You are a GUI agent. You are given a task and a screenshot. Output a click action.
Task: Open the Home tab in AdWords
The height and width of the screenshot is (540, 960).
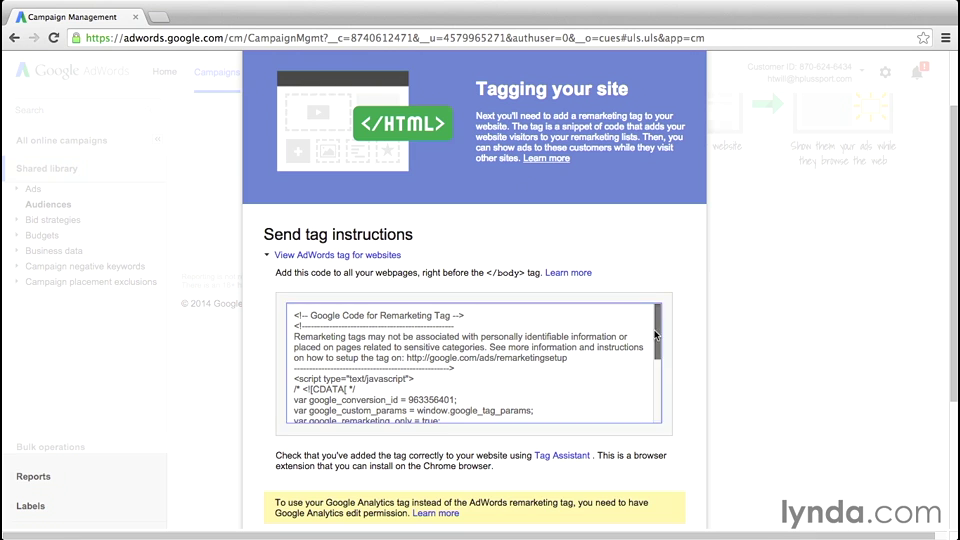click(165, 72)
